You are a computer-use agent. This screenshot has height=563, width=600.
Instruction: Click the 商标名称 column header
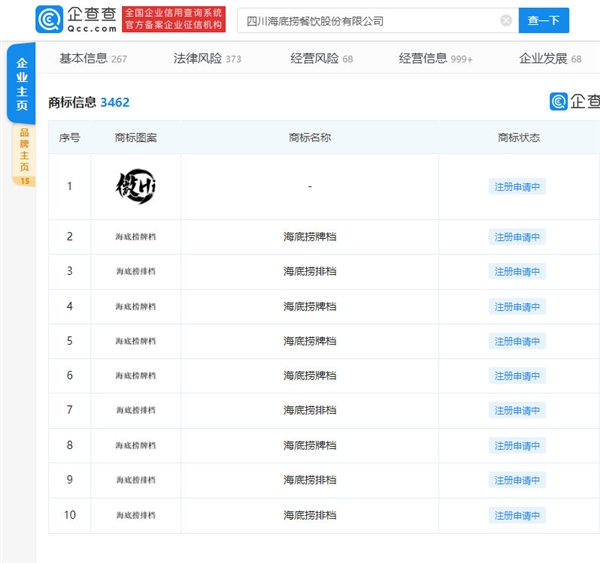(310, 137)
